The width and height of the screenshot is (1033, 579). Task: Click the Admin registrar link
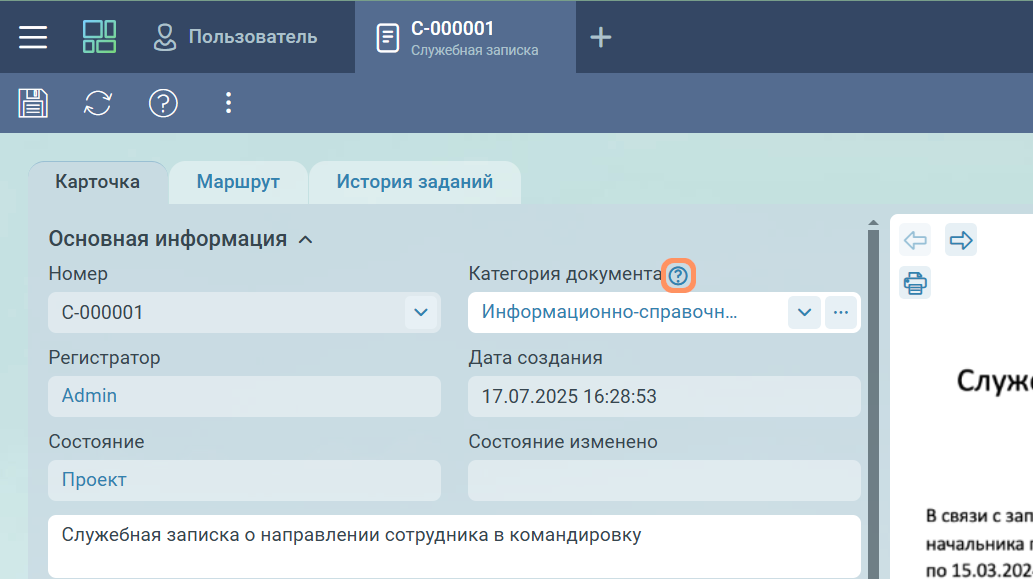coord(89,396)
